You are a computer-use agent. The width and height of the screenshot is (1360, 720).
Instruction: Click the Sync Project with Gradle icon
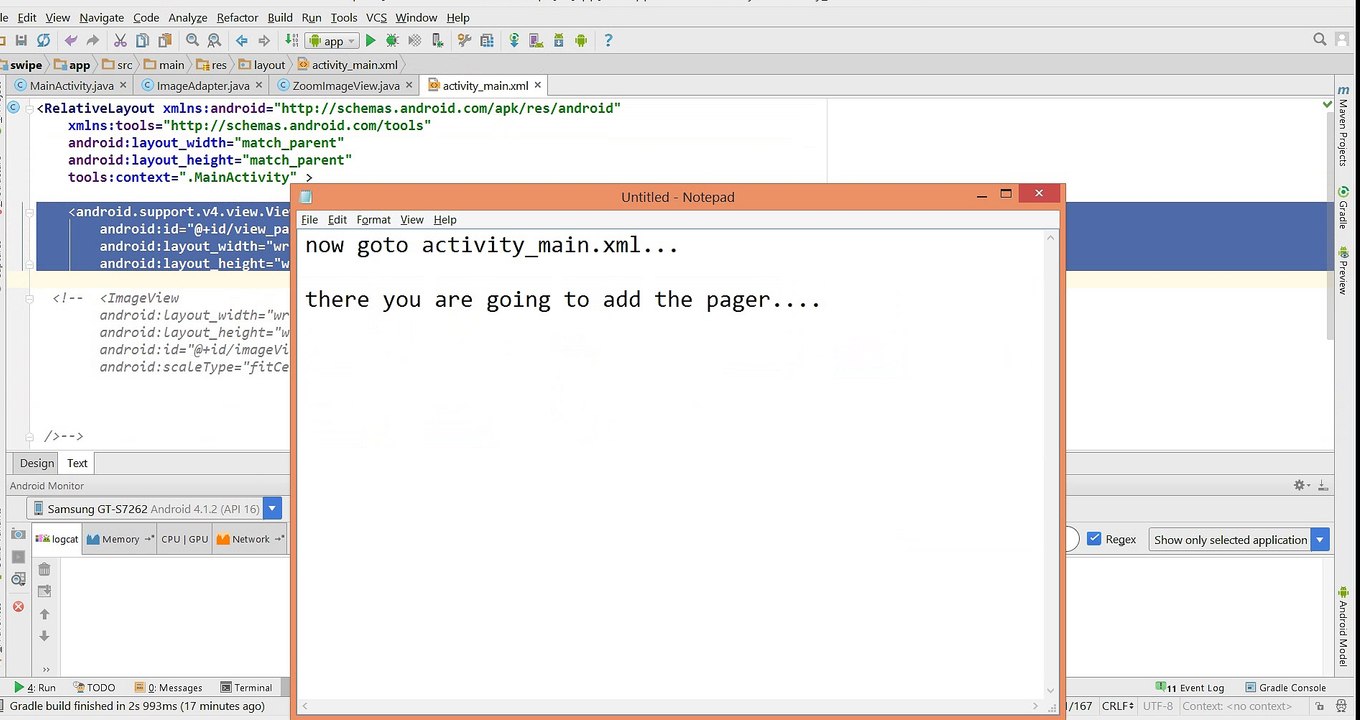(514, 41)
